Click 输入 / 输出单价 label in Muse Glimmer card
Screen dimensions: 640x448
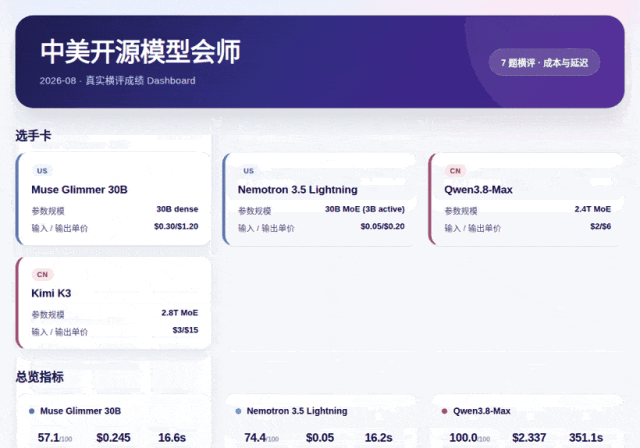pos(60,228)
